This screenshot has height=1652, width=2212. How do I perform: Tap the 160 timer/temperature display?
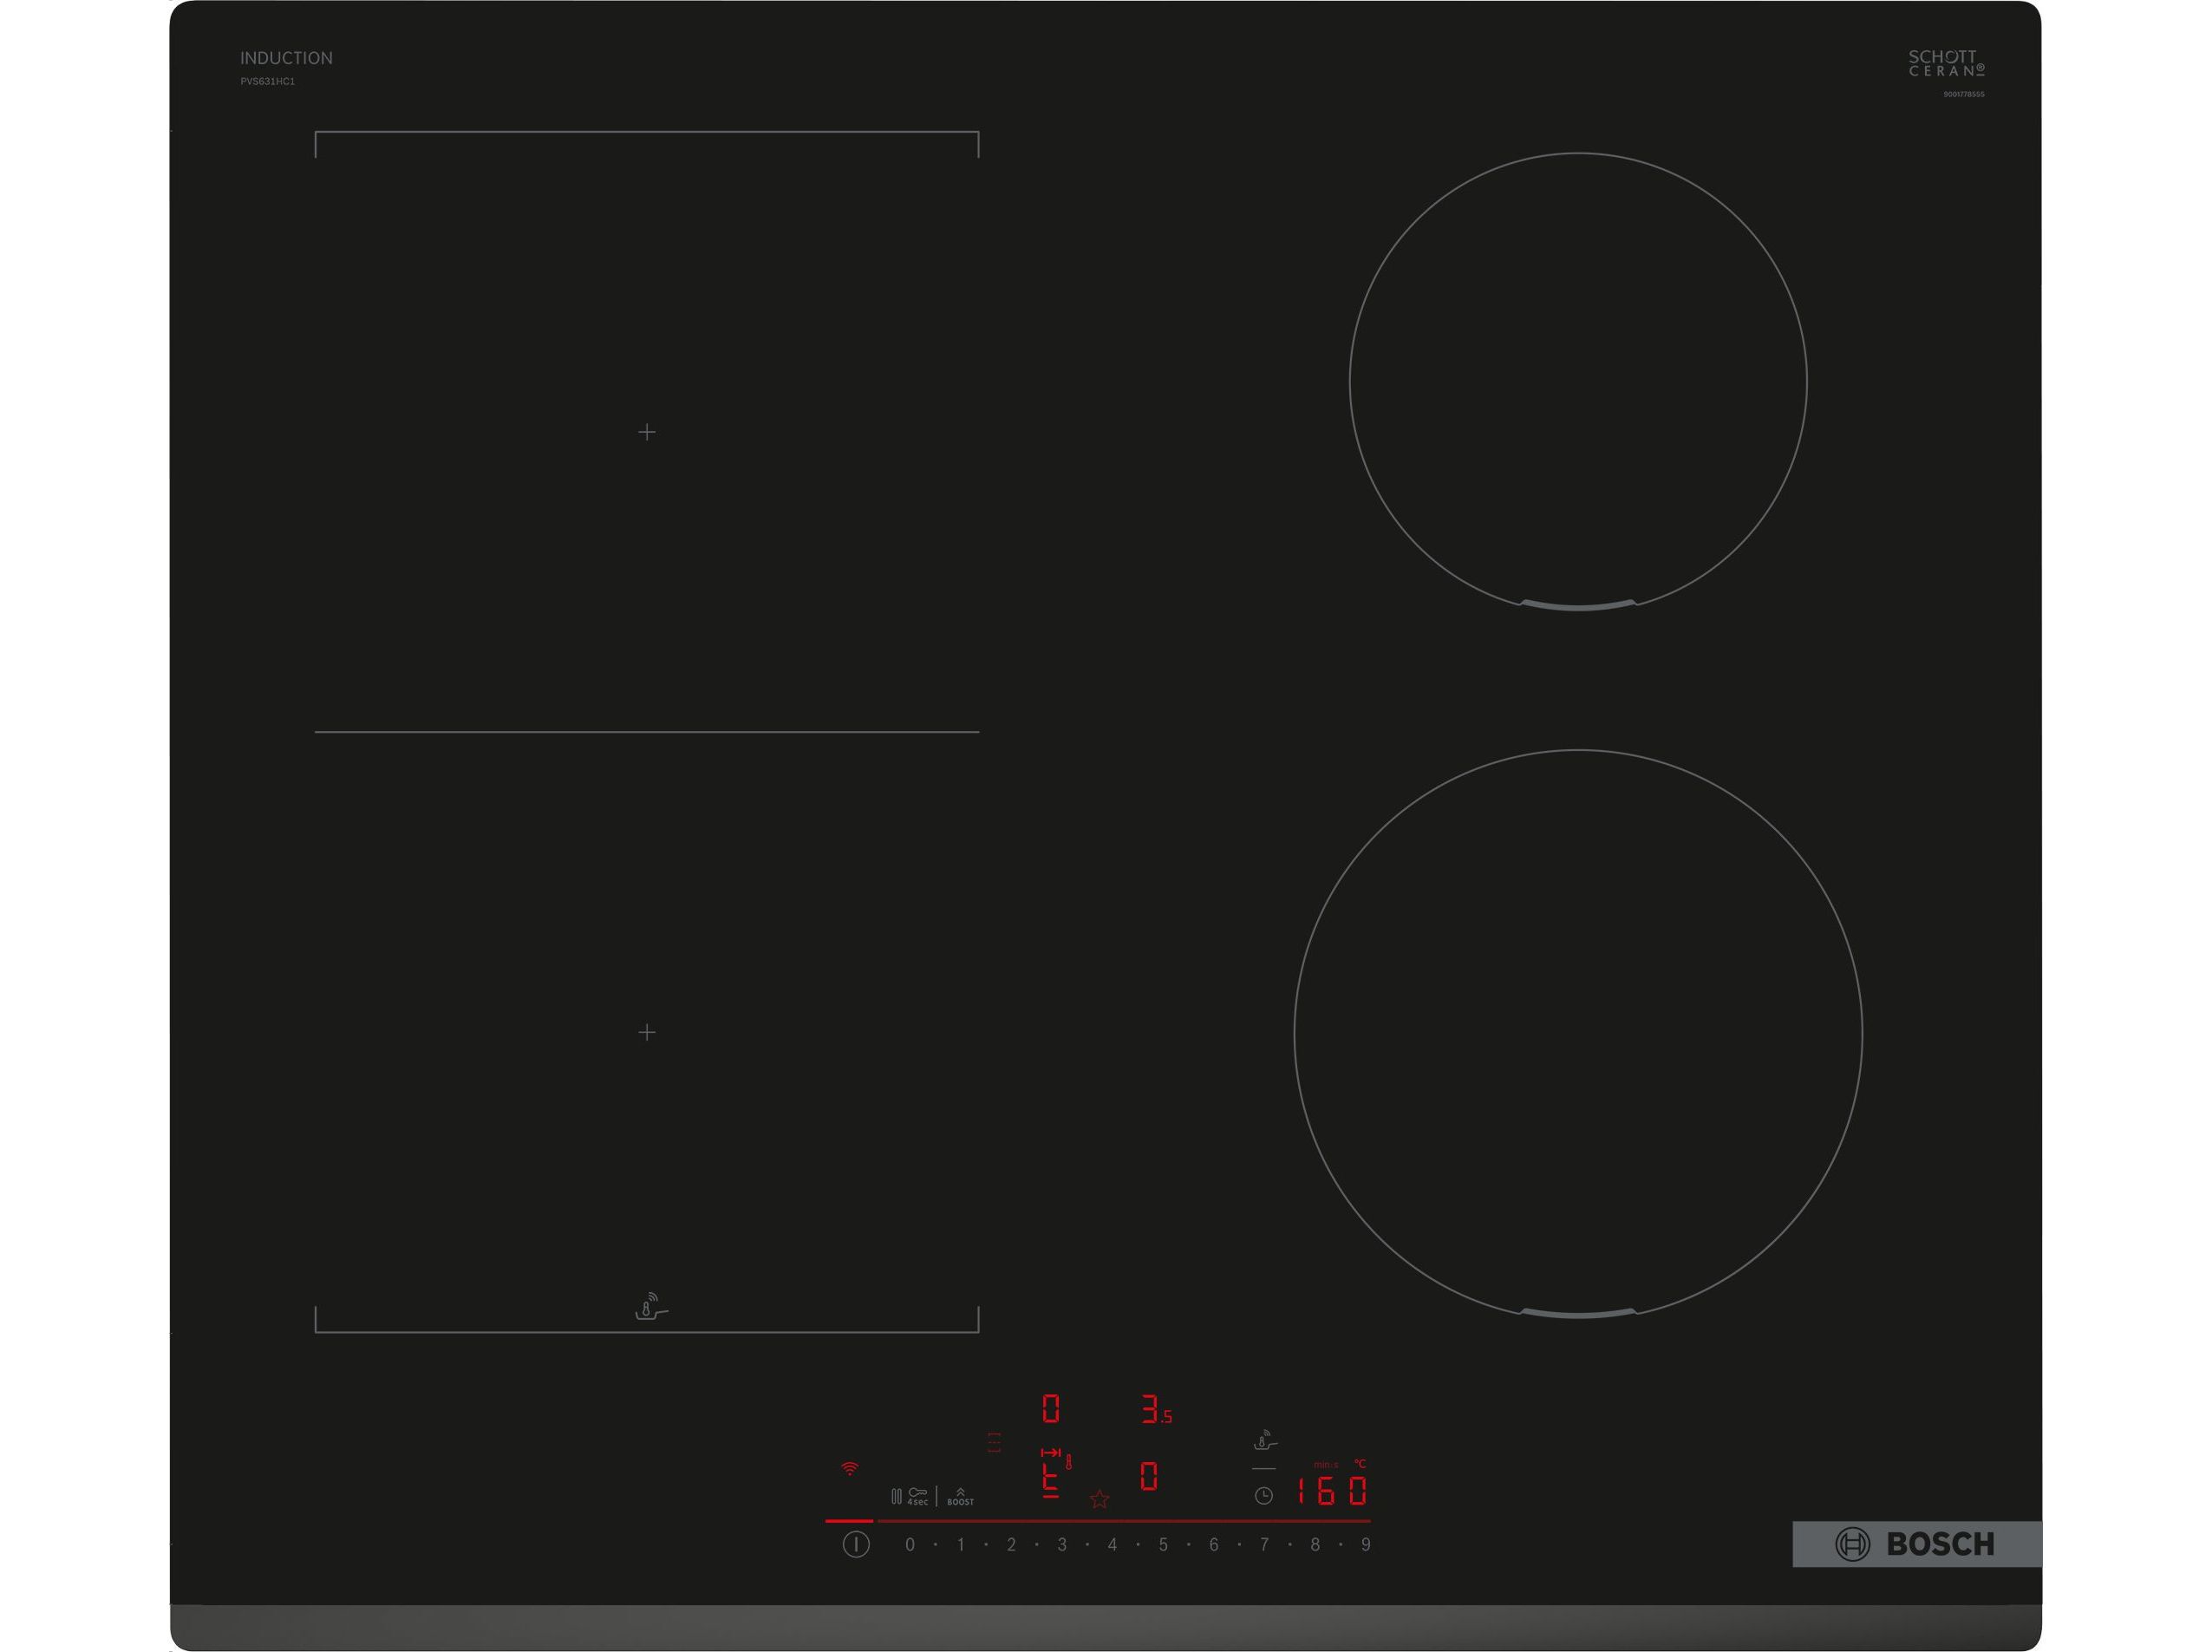click(x=1332, y=1492)
